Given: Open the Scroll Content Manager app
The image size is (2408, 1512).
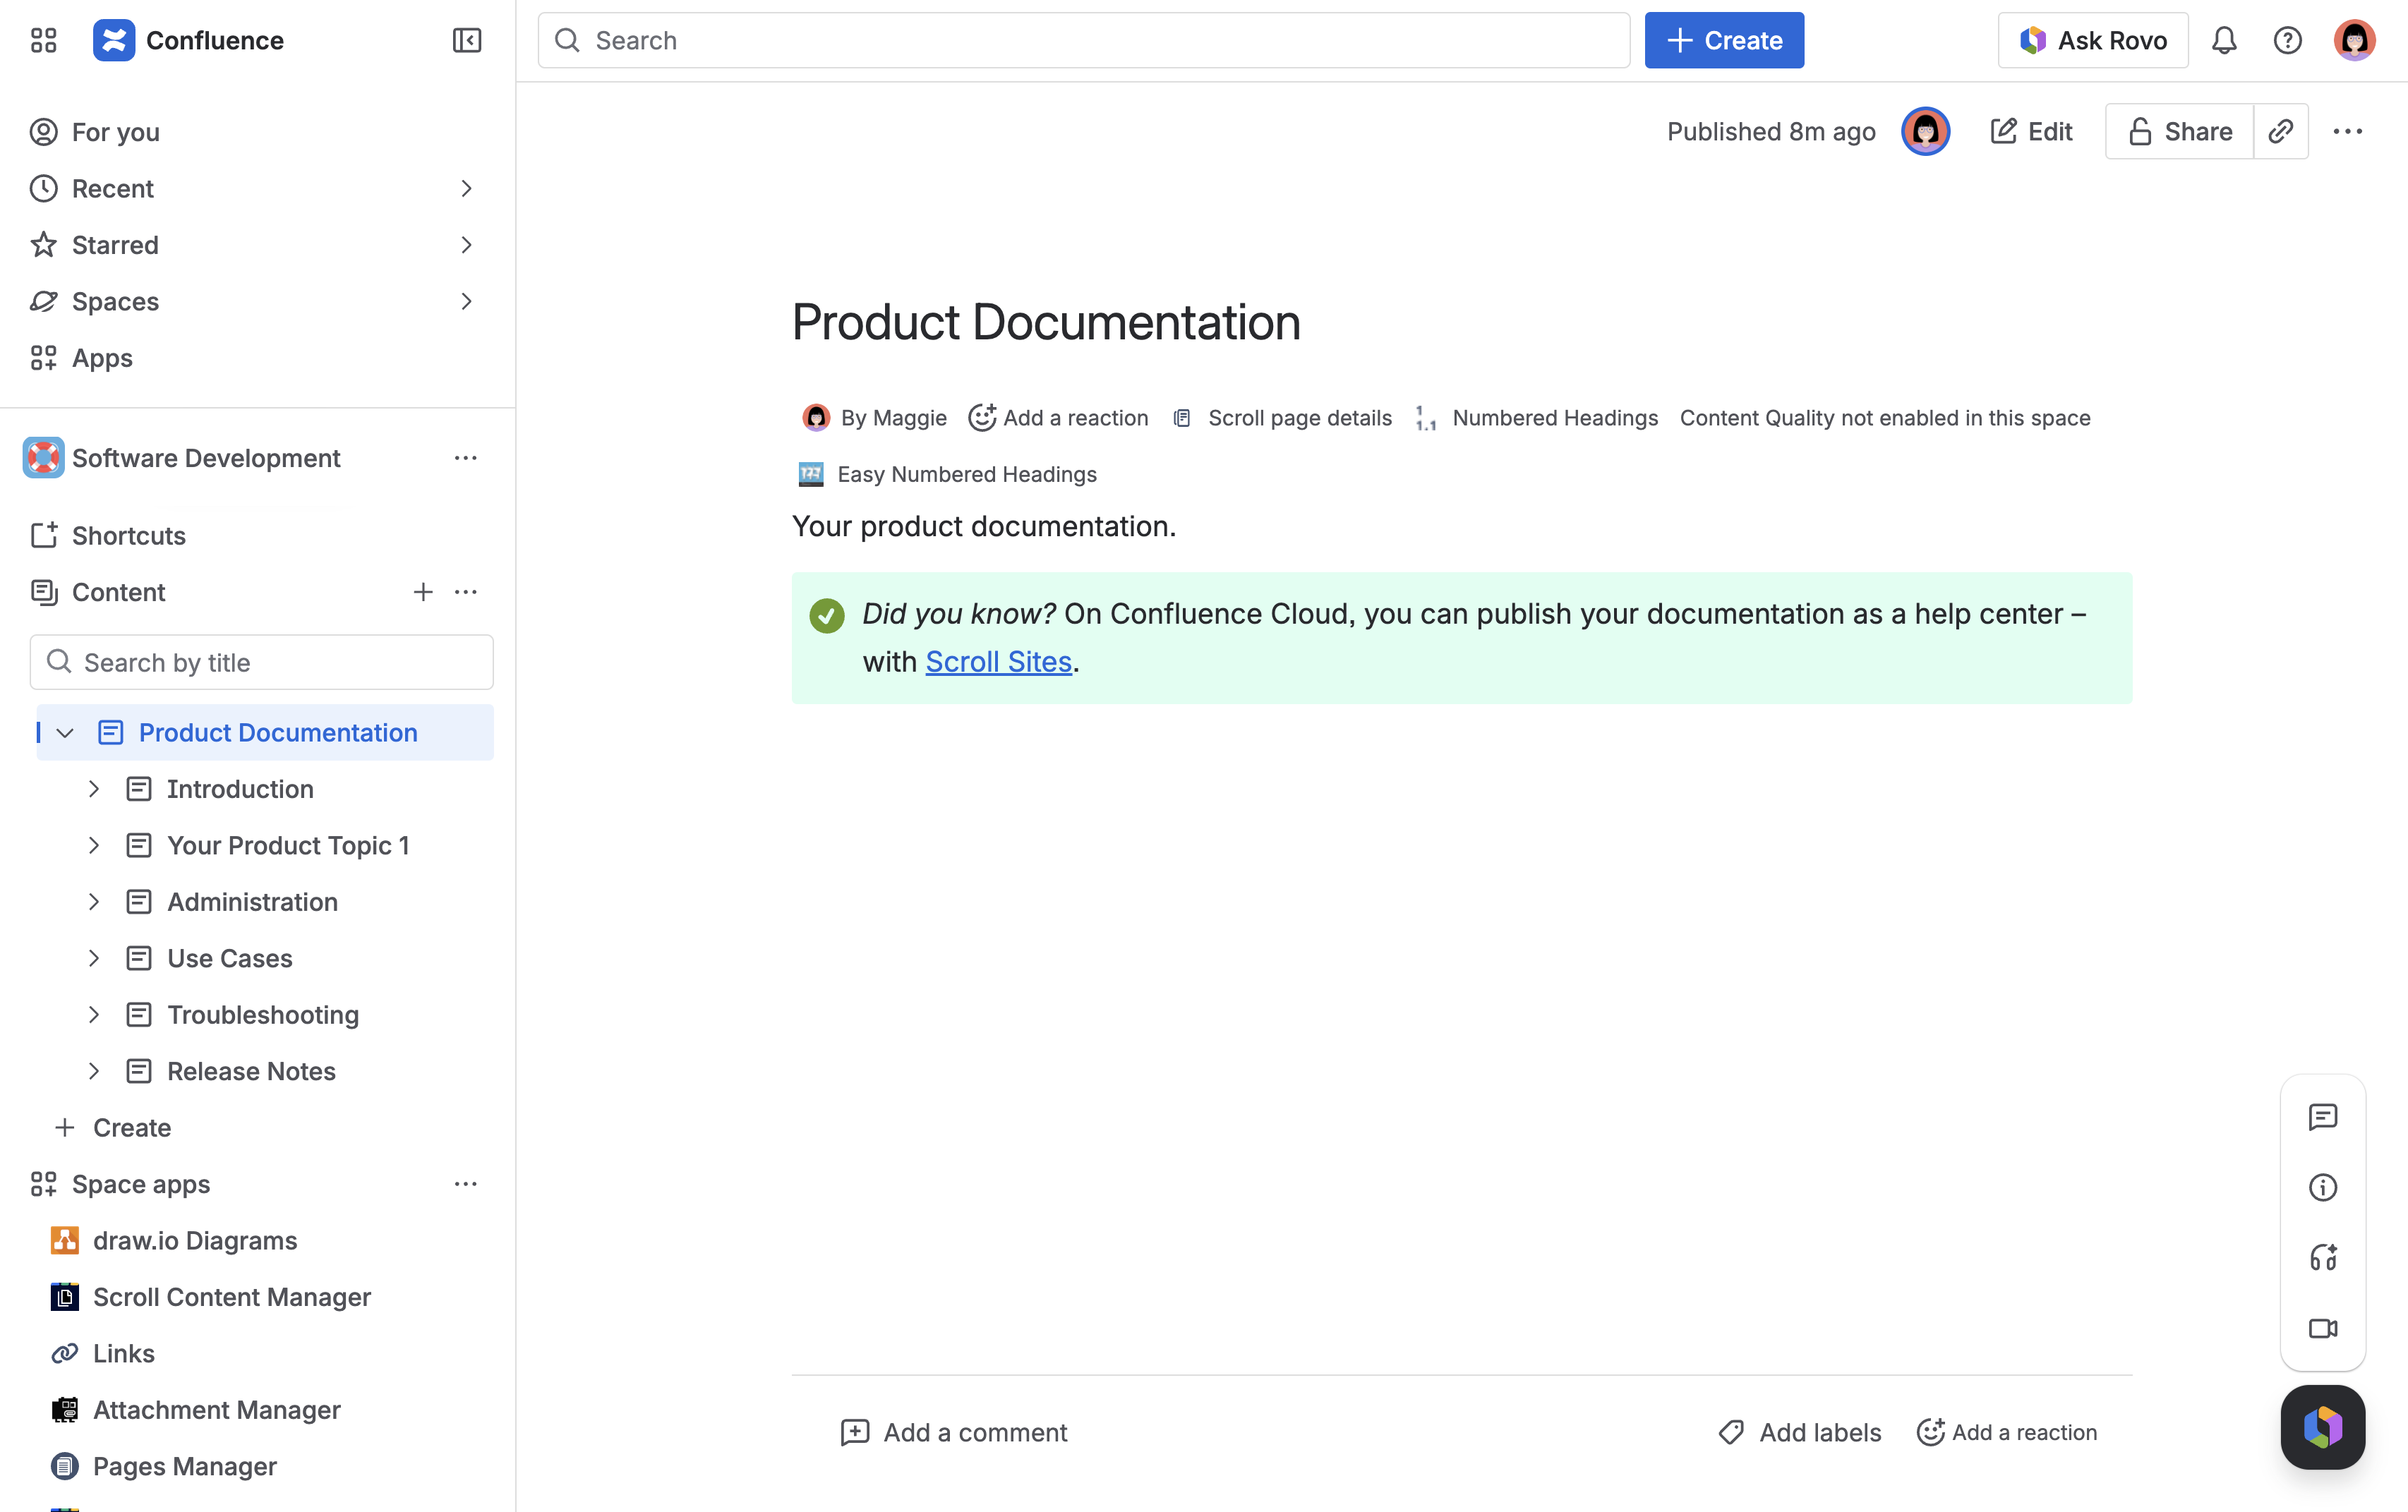Looking at the screenshot, I should pos(231,1297).
